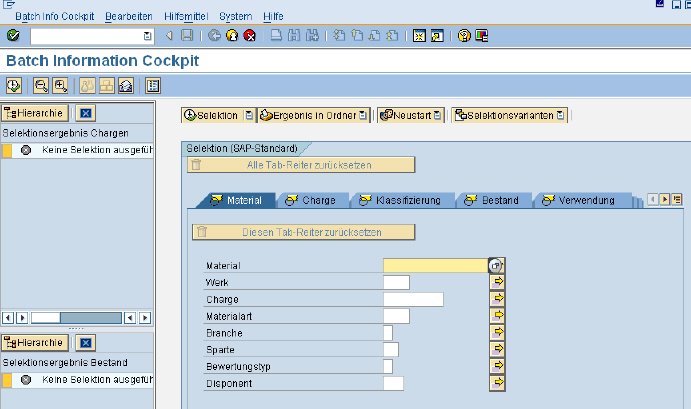
Task: Click the Find binoculars icon
Action: [x=294, y=35]
